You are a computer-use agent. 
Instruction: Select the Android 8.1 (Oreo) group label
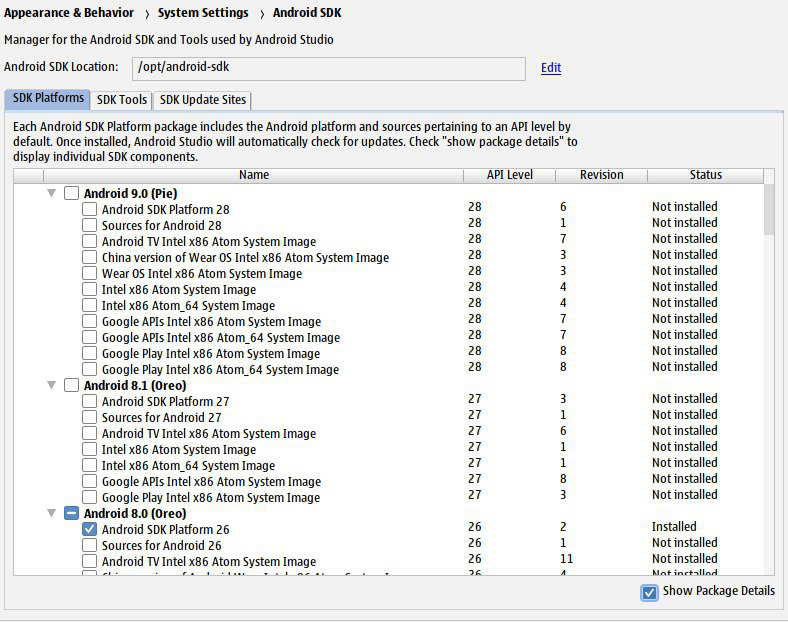click(135, 385)
